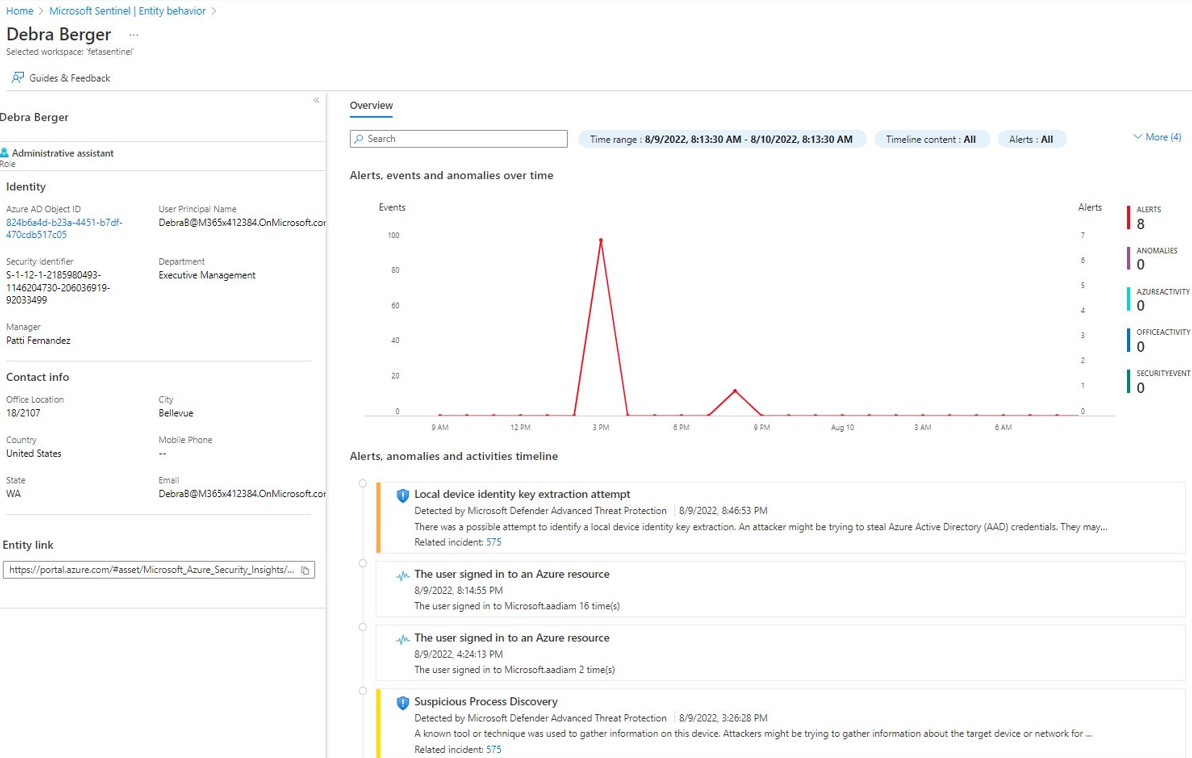Click in the Search input field
Image resolution: width=1192 pixels, height=758 pixels.
pos(458,139)
